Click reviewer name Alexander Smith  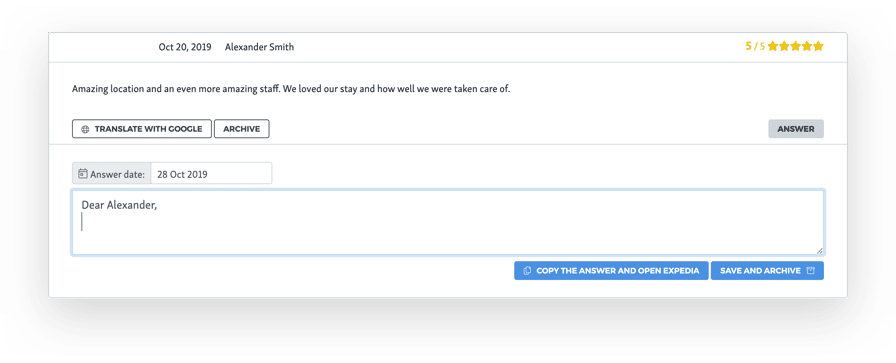259,47
